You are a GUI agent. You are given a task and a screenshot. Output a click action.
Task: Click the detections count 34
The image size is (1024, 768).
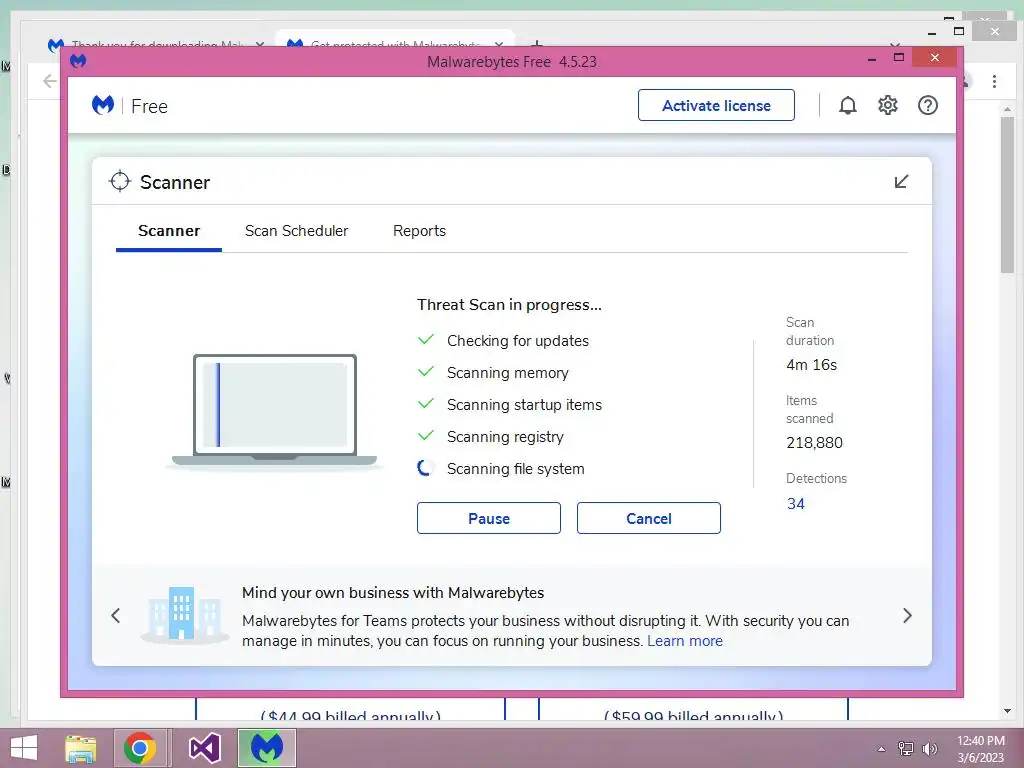pyautogui.click(x=795, y=504)
